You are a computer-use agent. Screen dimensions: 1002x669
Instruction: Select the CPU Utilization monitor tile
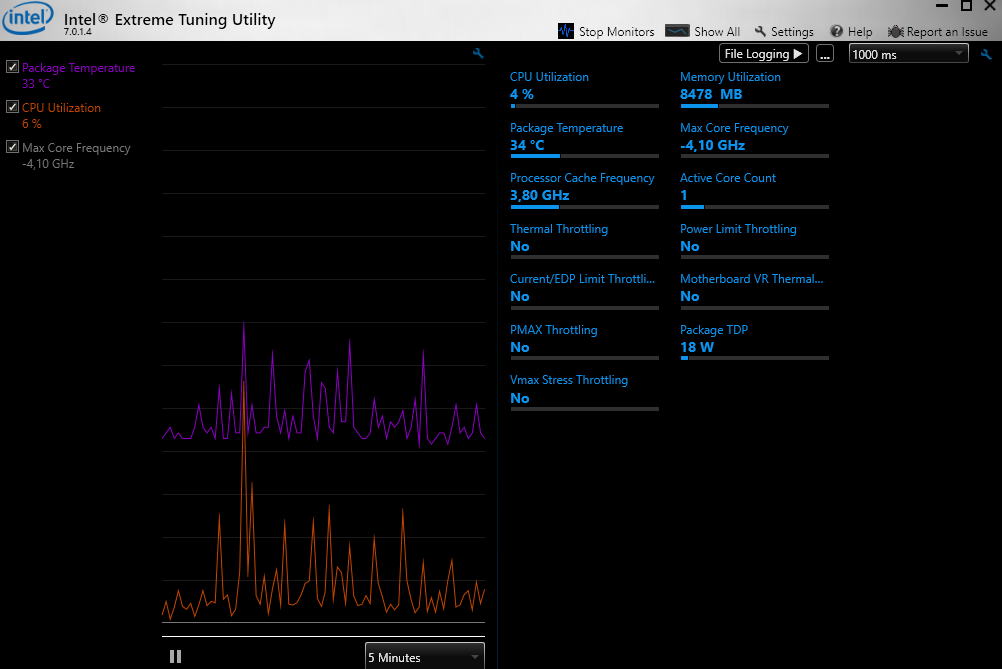[x=584, y=89]
